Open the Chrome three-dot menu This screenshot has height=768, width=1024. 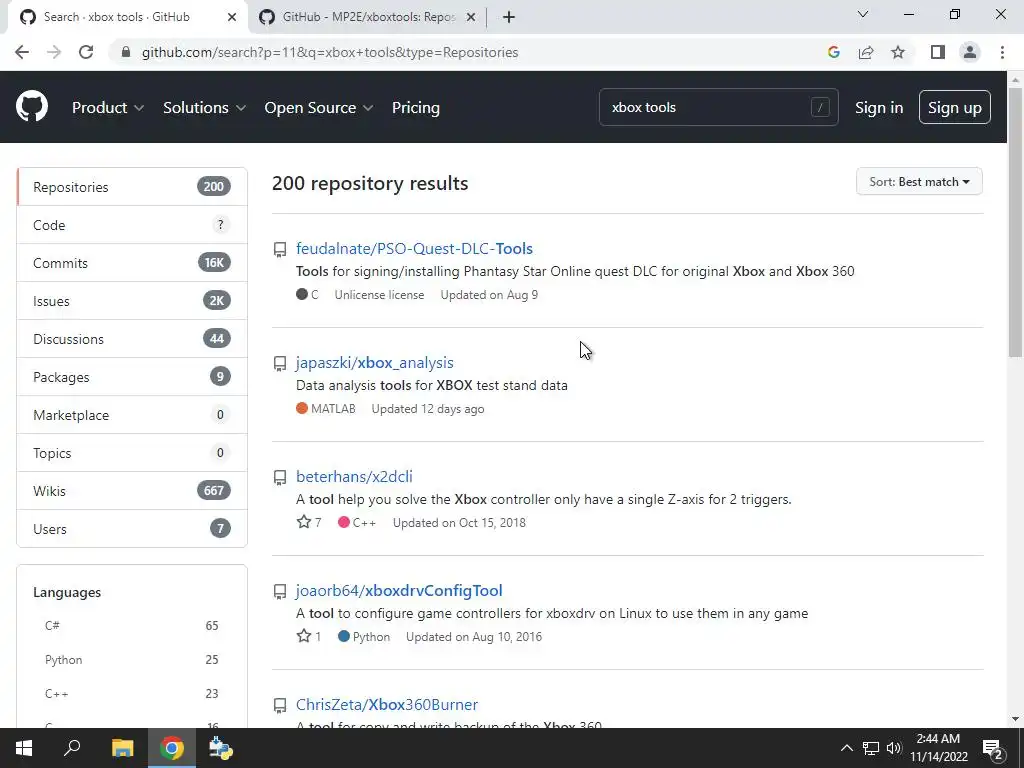(1002, 52)
